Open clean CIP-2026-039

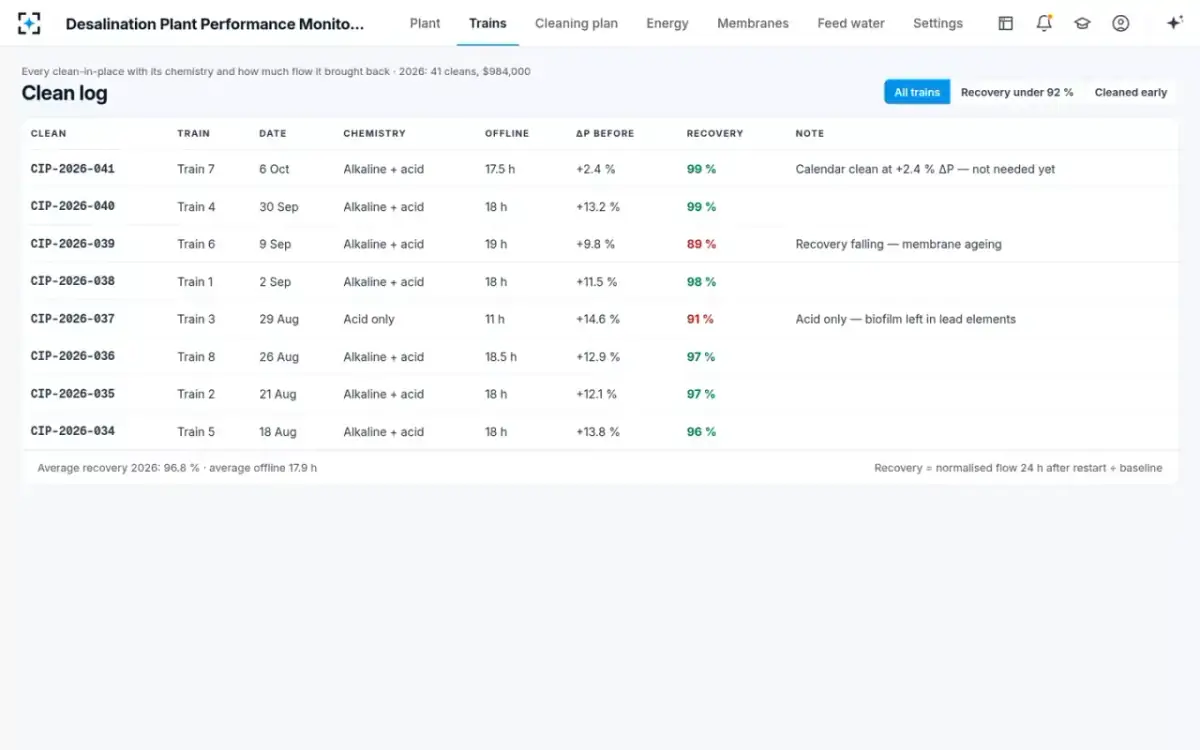[73, 244]
